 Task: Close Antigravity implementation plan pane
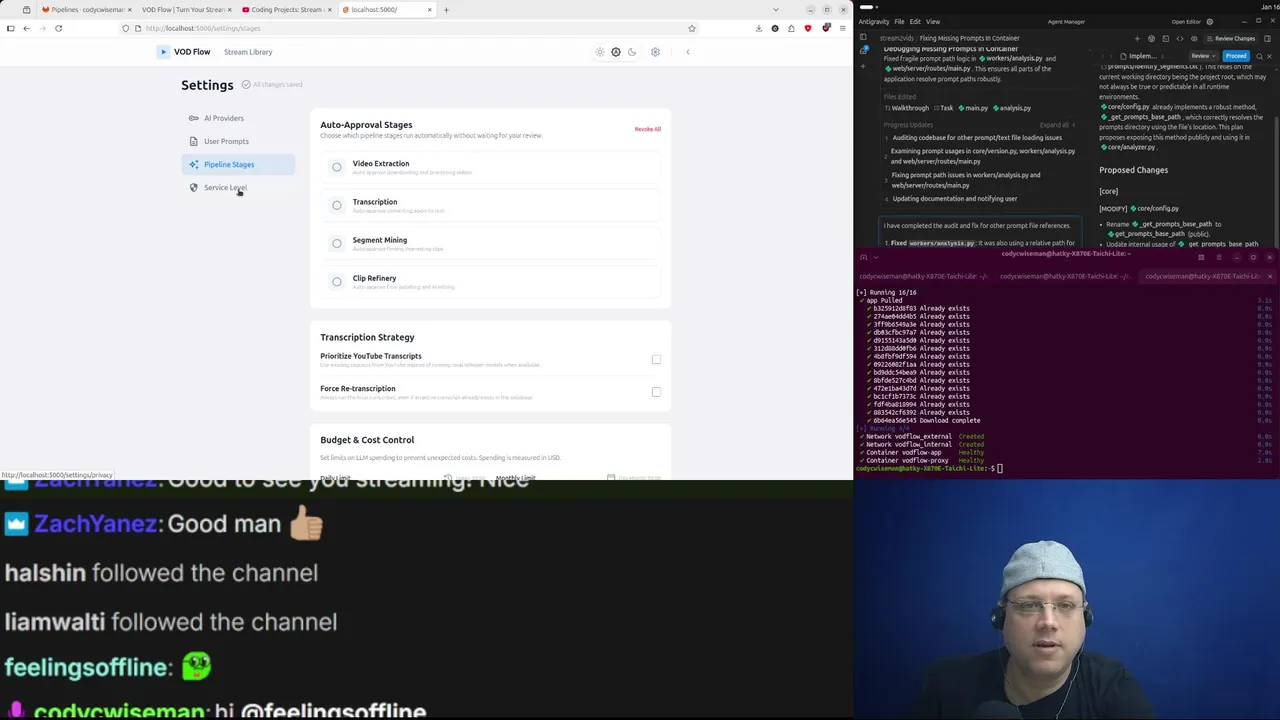[1270, 56]
